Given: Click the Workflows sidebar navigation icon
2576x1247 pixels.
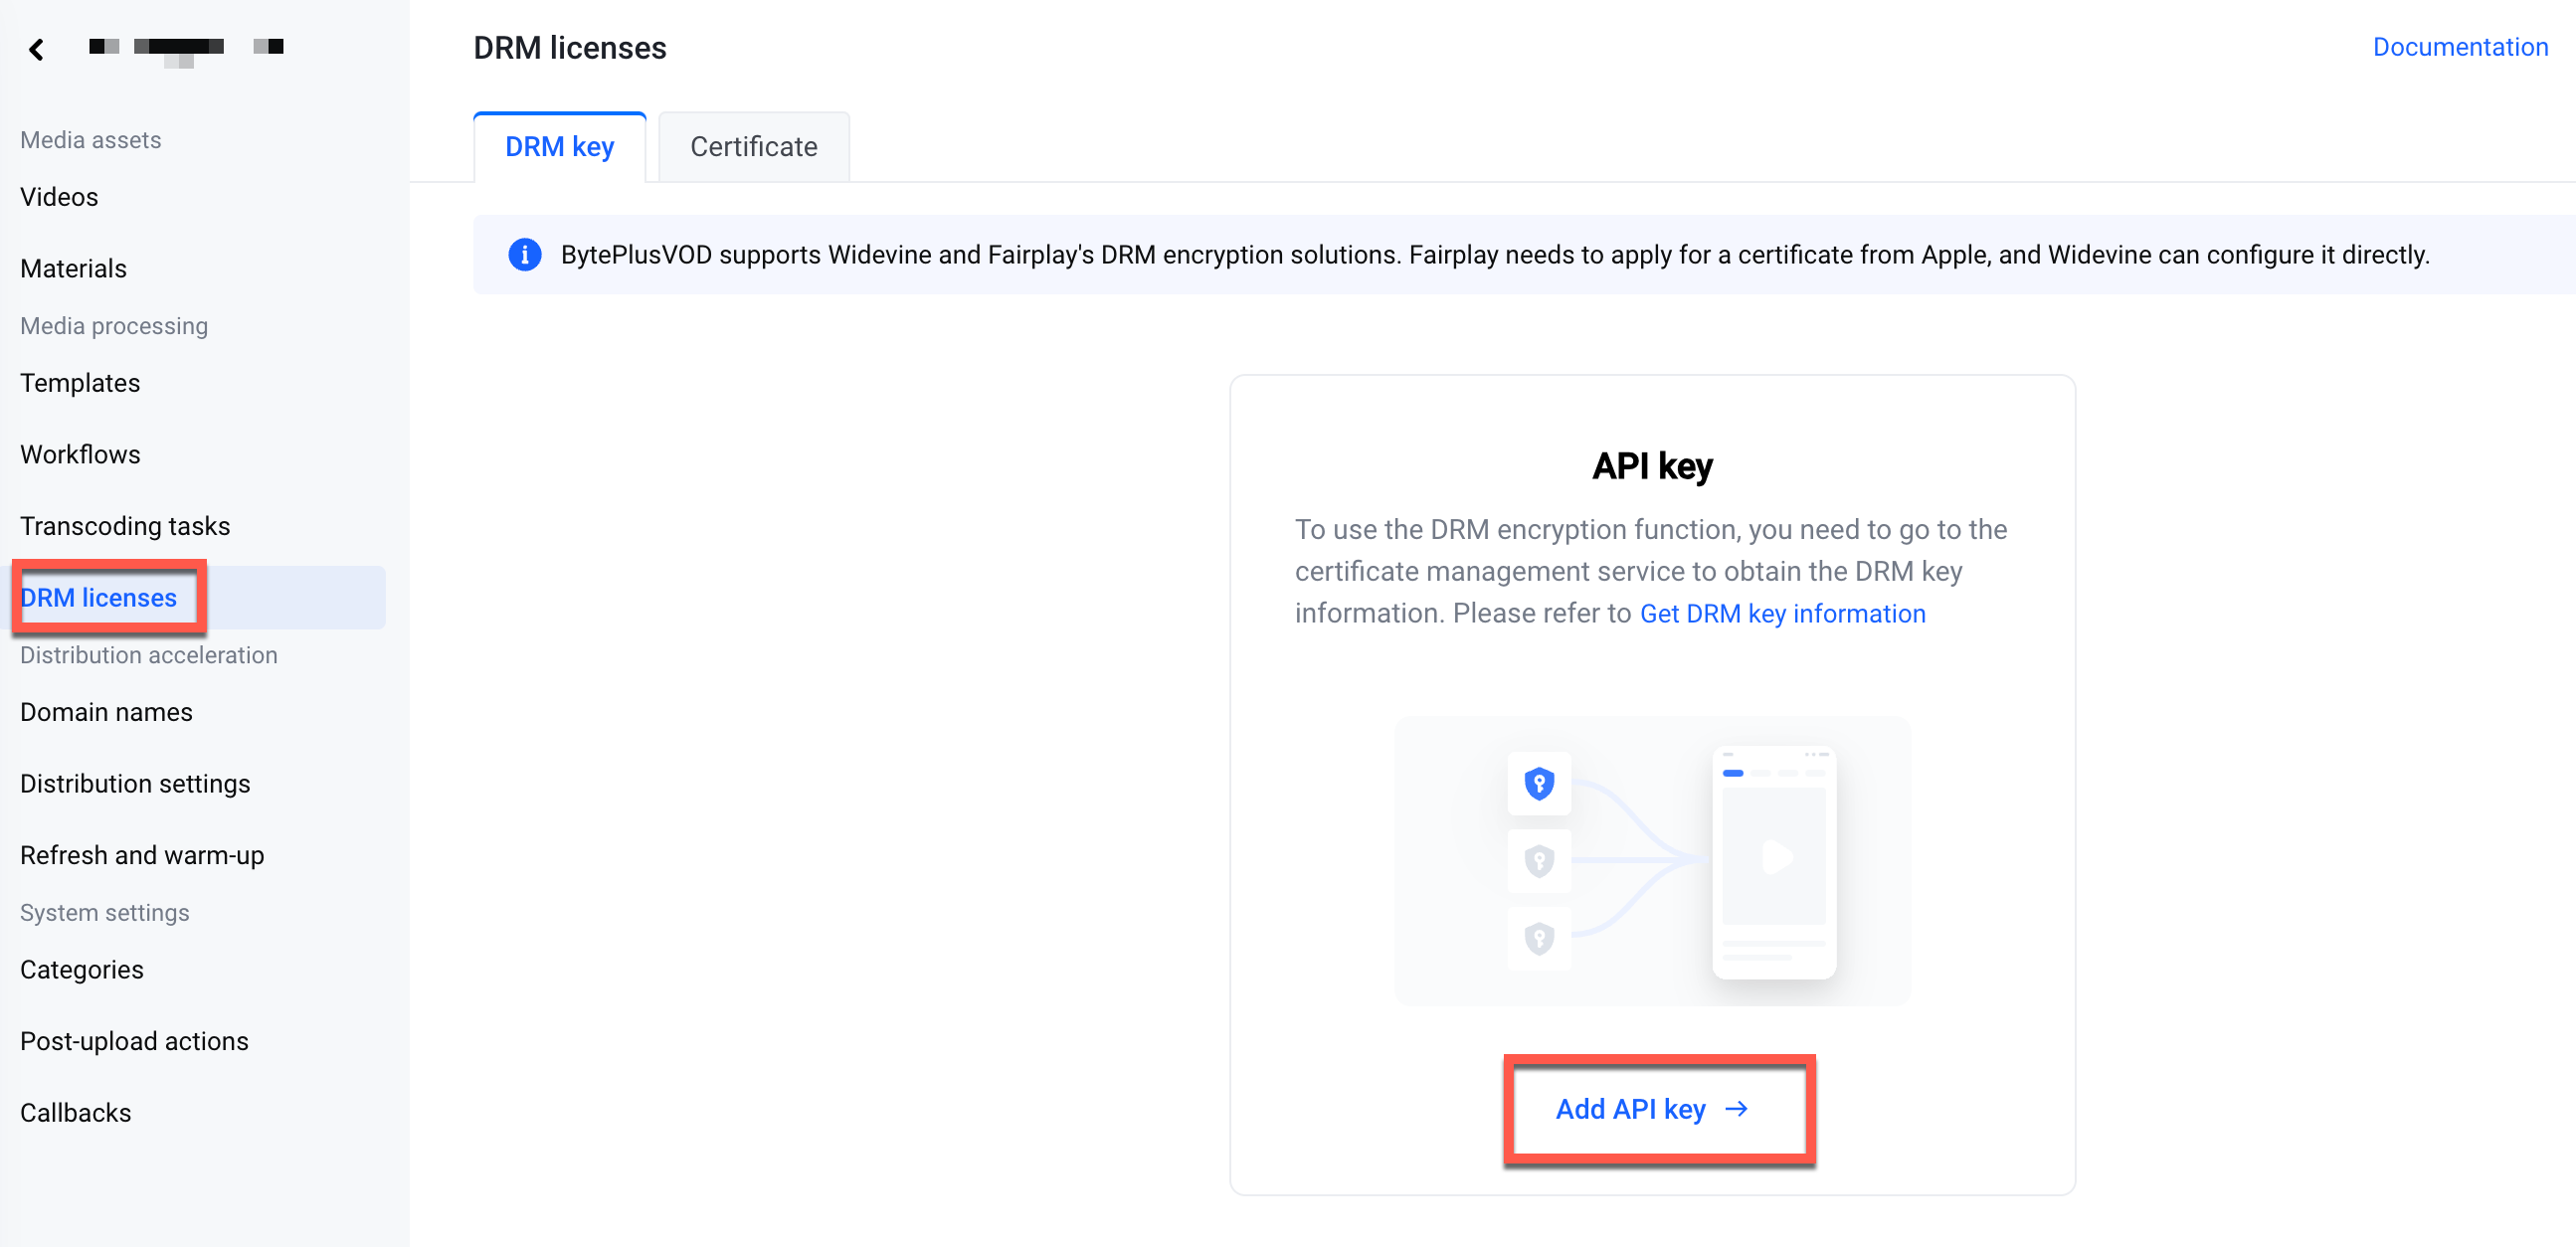Looking at the screenshot, I should click(x=79, y=453).
